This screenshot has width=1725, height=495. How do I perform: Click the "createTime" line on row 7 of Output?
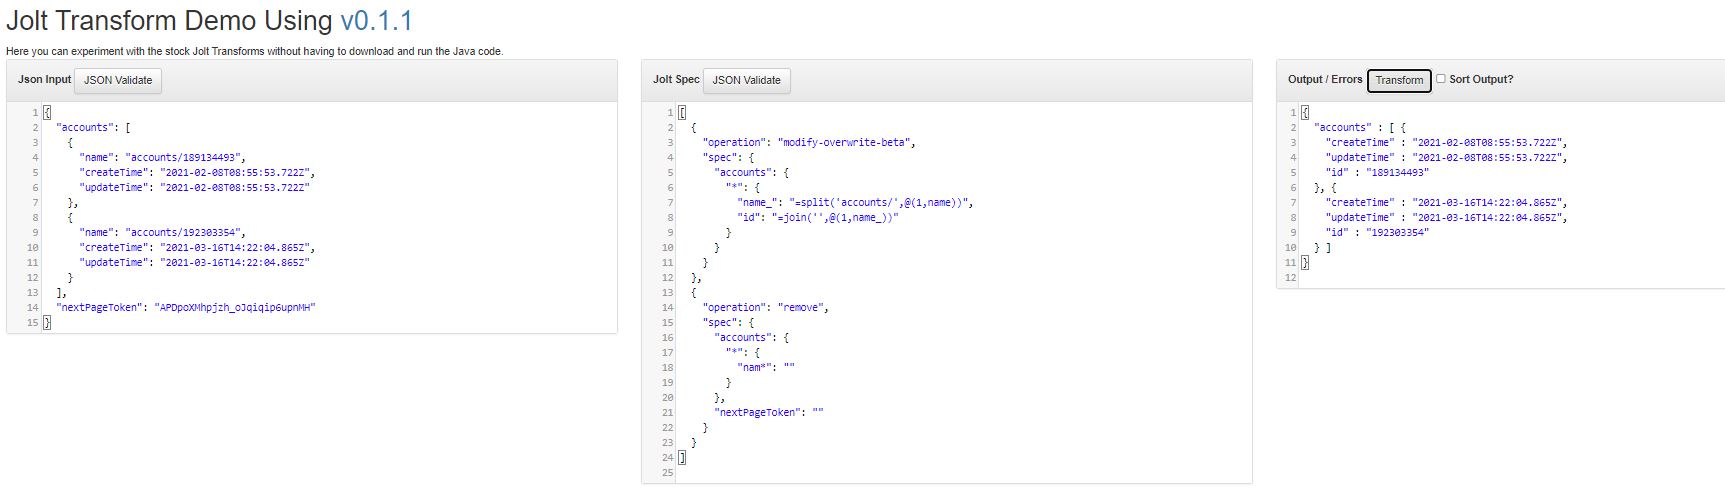point(1446,203)
